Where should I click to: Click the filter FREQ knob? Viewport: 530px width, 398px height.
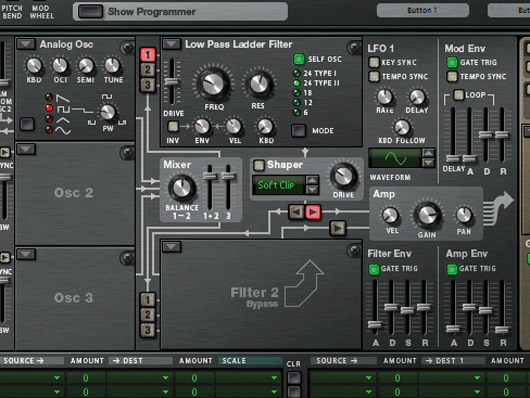pos(213,83)
